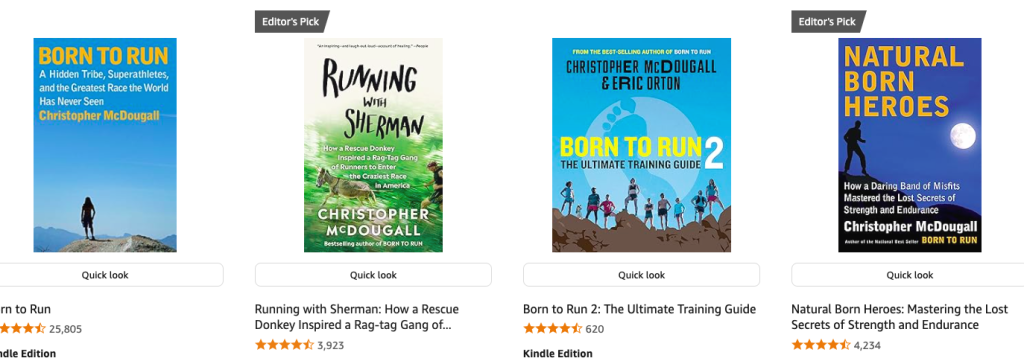Image resolution: width=1024 pixels, height=361 pixels.
Task: Open Born to Run 2: Ultimate Training Guide link
Action: [x=639, y=309]
